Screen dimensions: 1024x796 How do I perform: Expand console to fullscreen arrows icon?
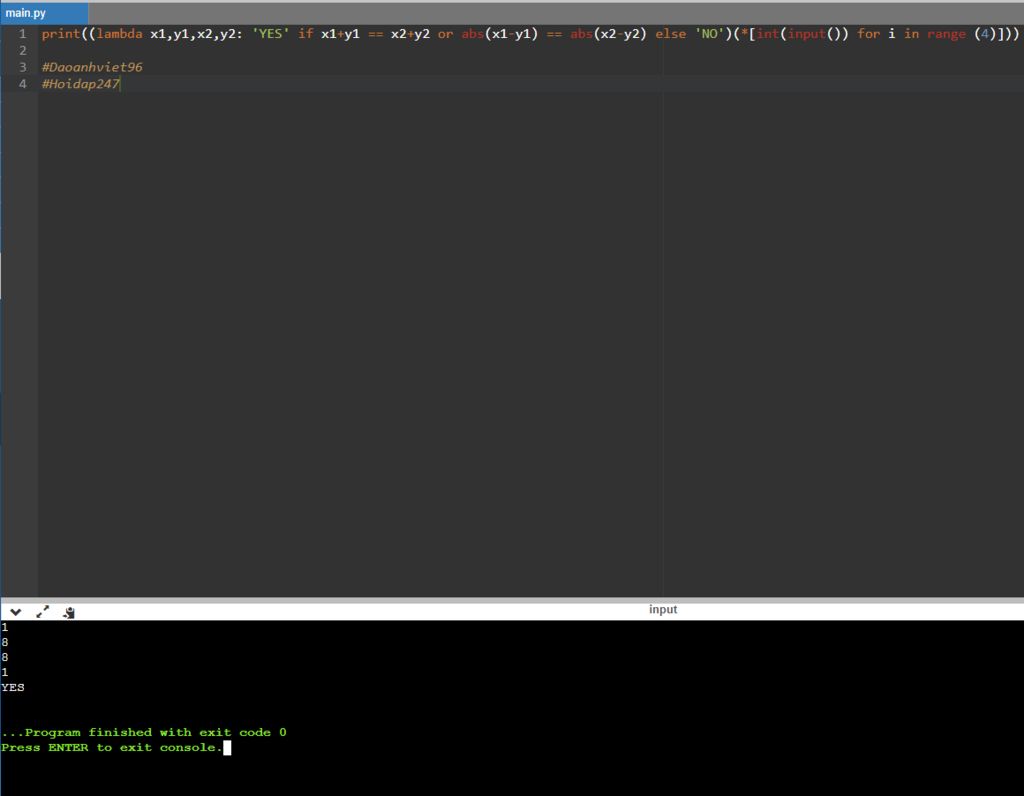click(42, 612)
